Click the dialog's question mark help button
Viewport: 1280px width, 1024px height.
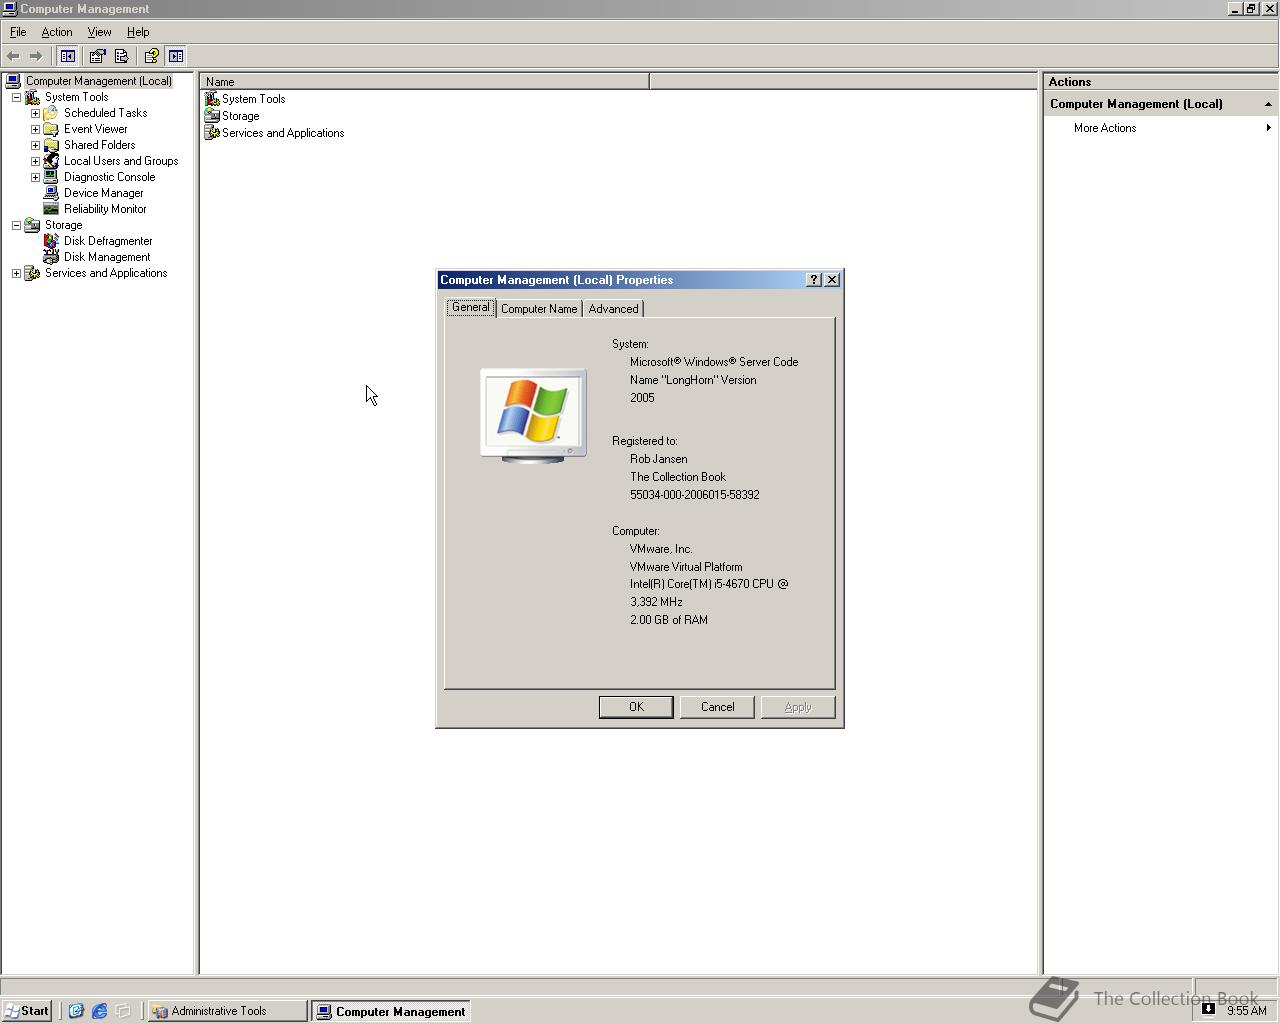[x=813, y=280]
